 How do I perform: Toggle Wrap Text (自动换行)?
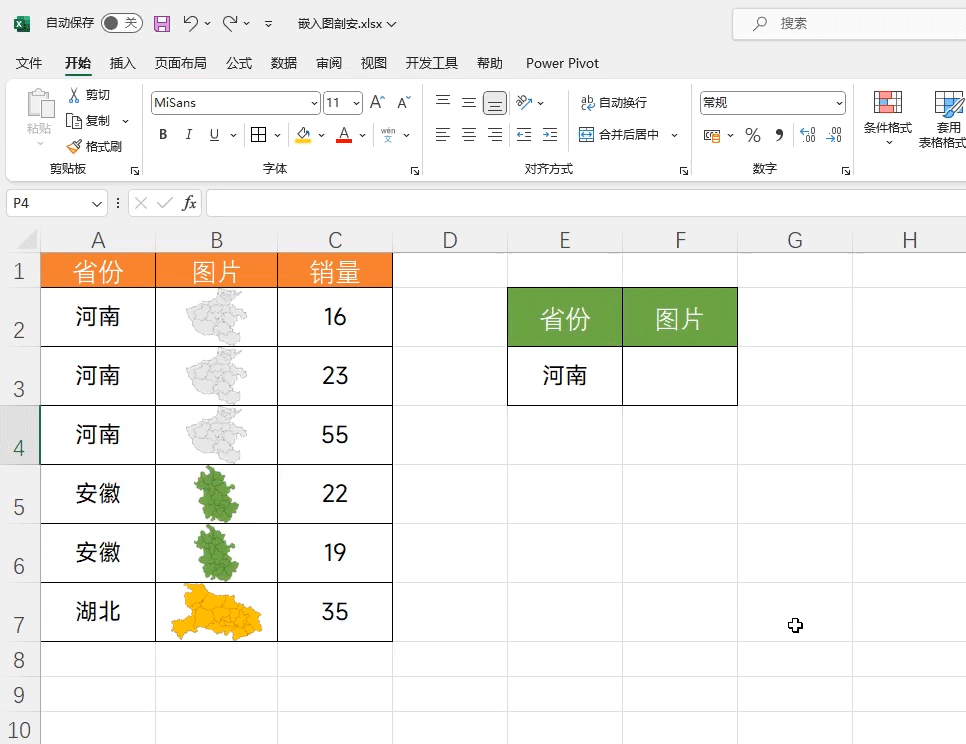click(x=614, y=103)
